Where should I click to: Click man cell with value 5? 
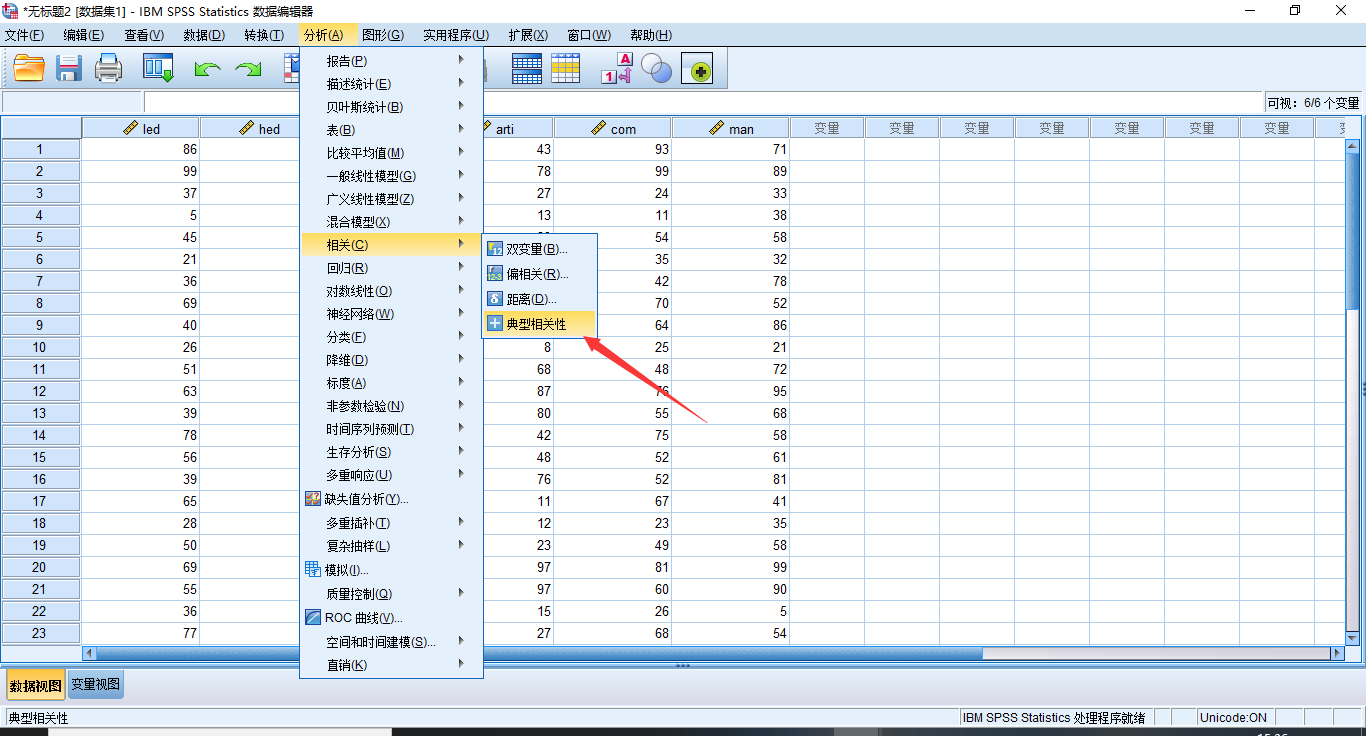coord(731,611)
